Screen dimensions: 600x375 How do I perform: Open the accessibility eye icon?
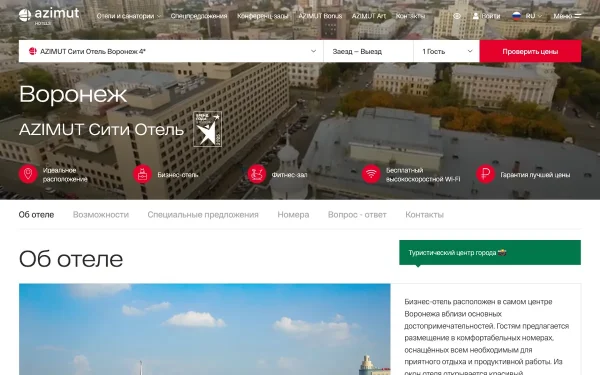[x=457, y=16]
